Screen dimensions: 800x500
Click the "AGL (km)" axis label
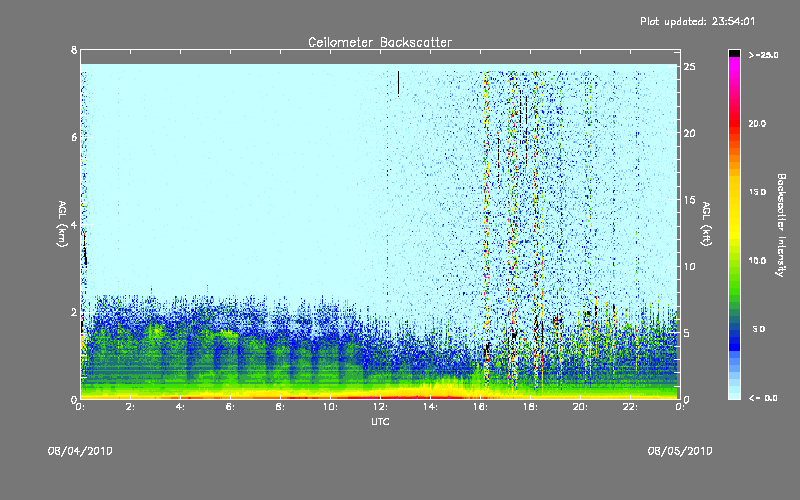point(62,224)
